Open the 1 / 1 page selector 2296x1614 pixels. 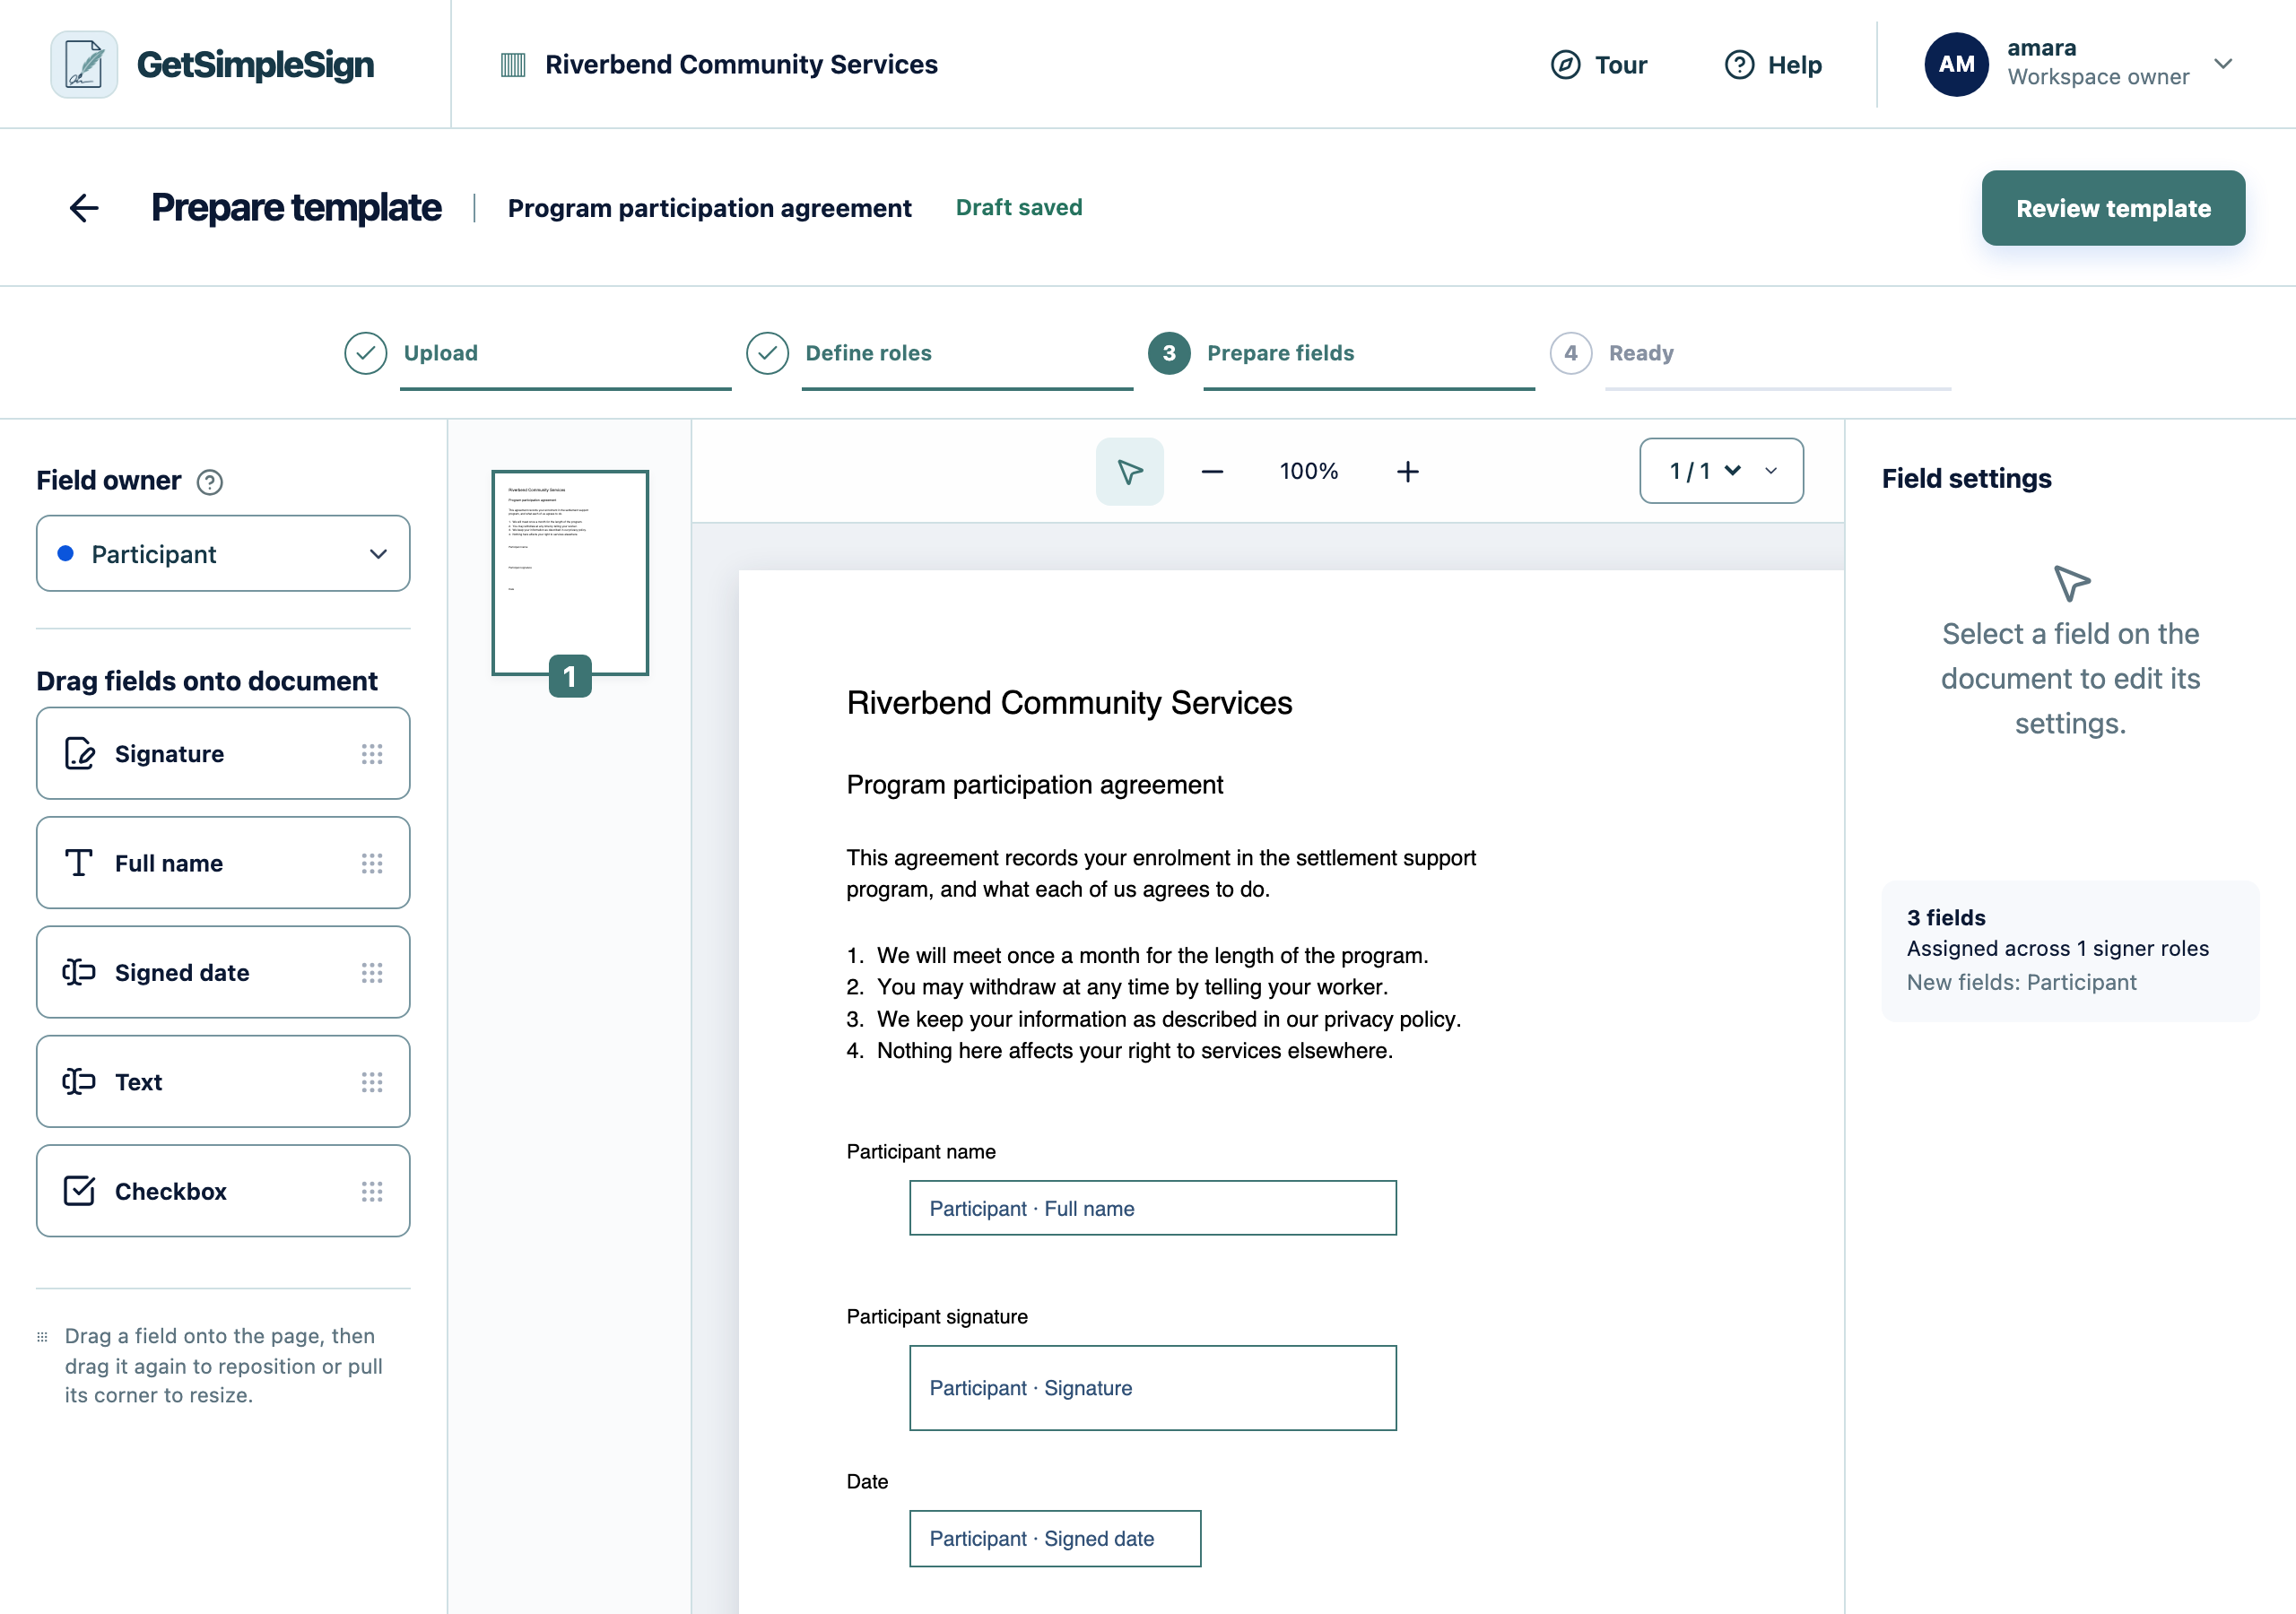1721,471
